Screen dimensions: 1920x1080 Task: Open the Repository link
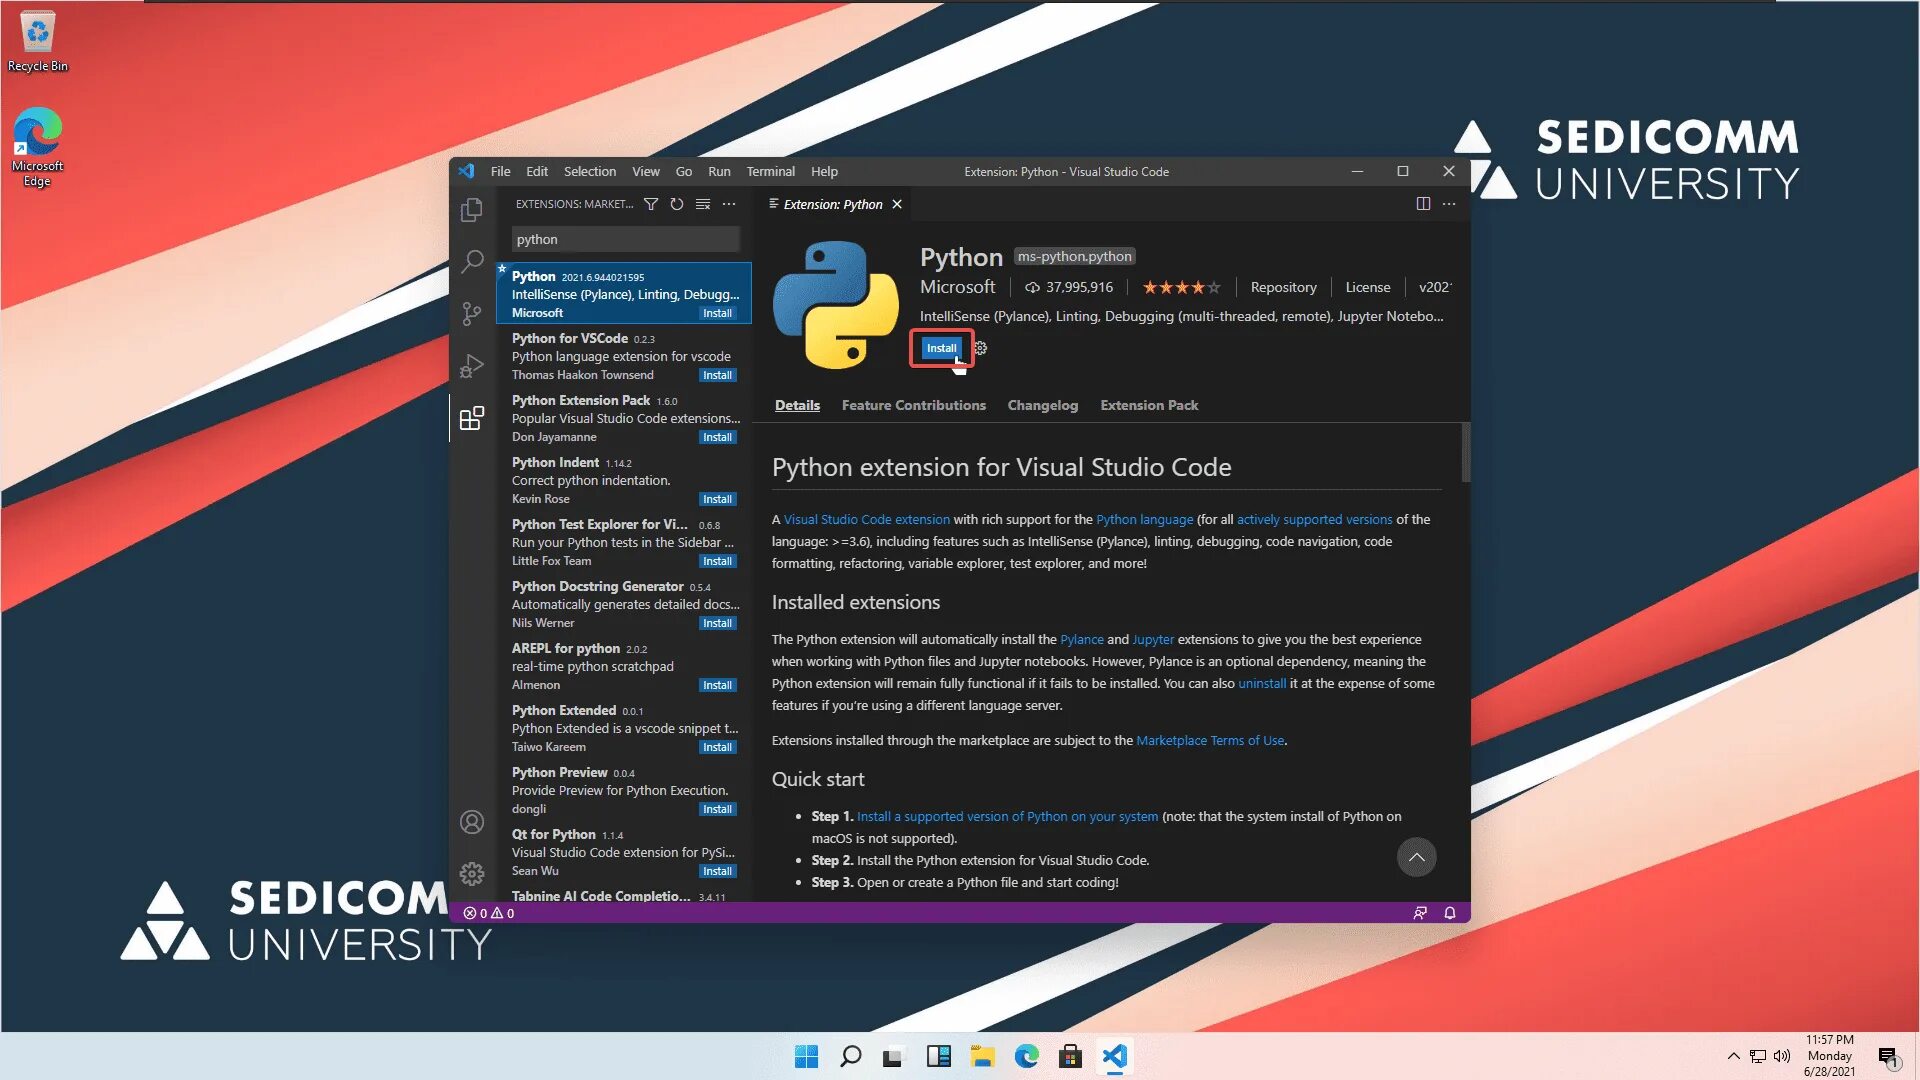1283,287
